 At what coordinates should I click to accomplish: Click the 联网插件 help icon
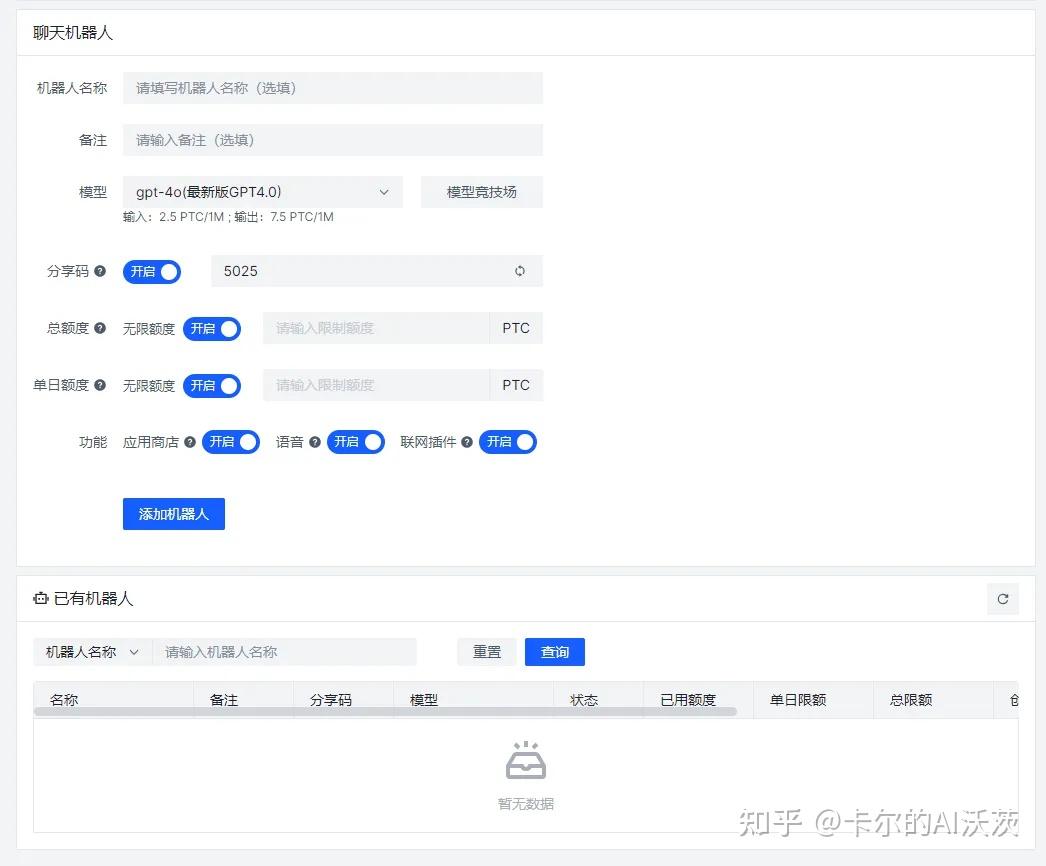pyautogui.click(x=466, y=441)
